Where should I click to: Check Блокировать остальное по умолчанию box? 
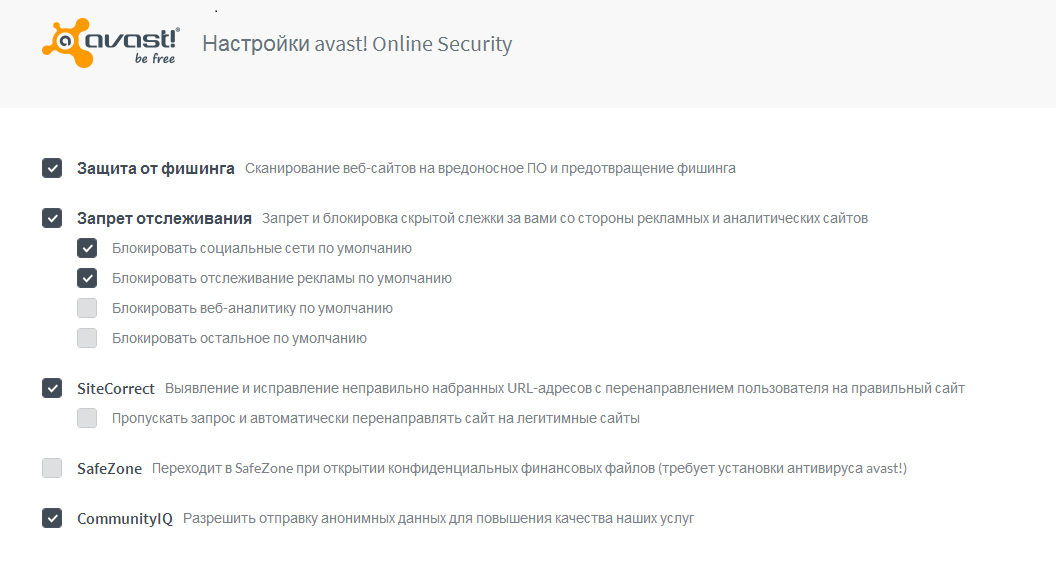pos(87,338)
